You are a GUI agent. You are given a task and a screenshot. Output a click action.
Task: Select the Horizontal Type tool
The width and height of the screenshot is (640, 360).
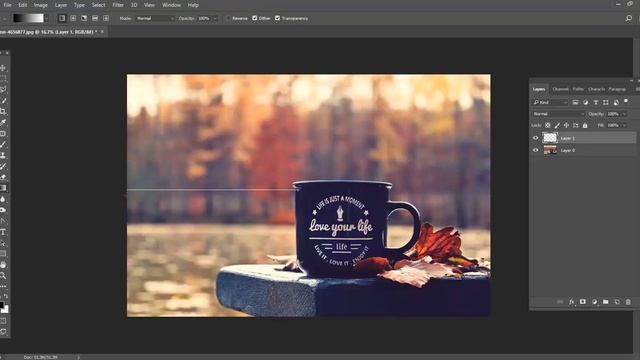(3, 232)
